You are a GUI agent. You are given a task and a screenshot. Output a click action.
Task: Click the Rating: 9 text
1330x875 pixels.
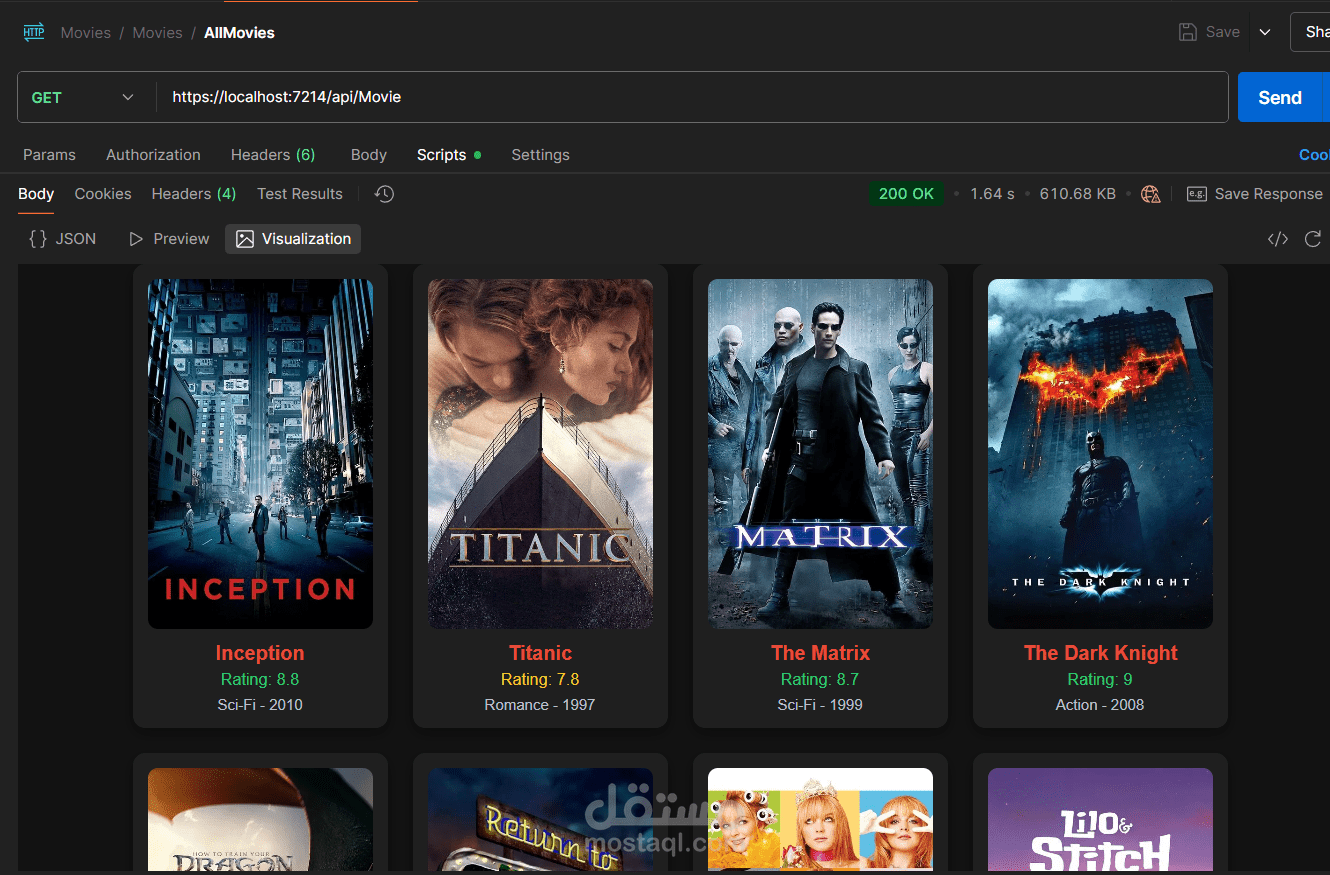(x=1100, y=680)
